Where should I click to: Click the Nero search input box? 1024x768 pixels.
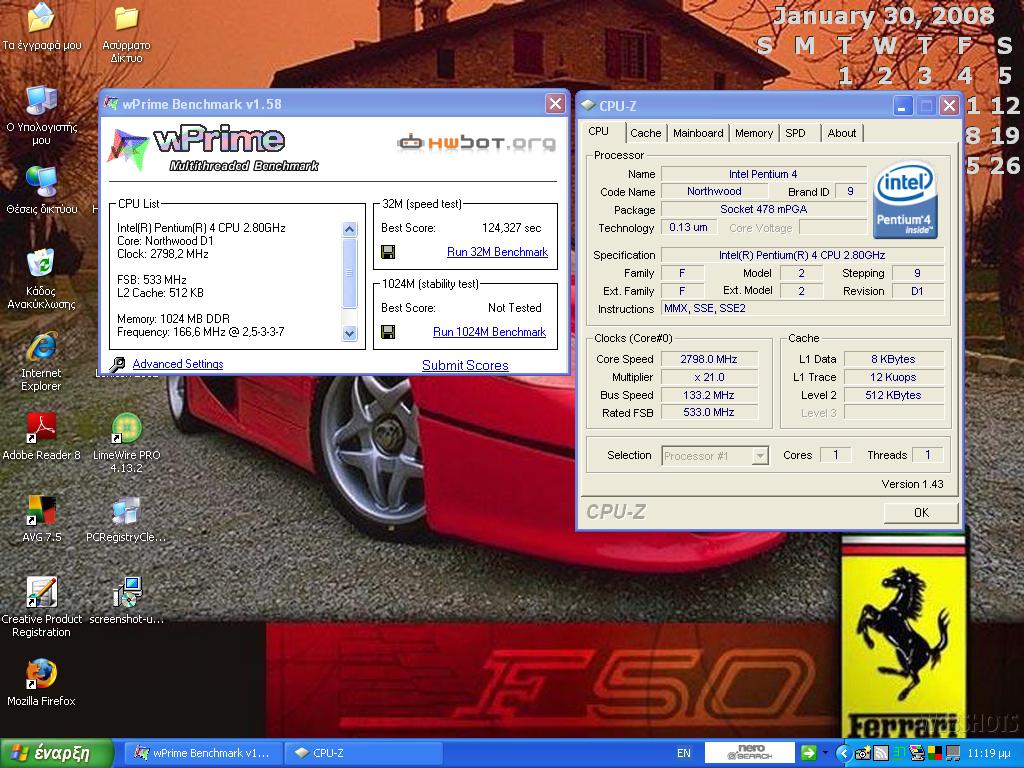click(750, 752)
